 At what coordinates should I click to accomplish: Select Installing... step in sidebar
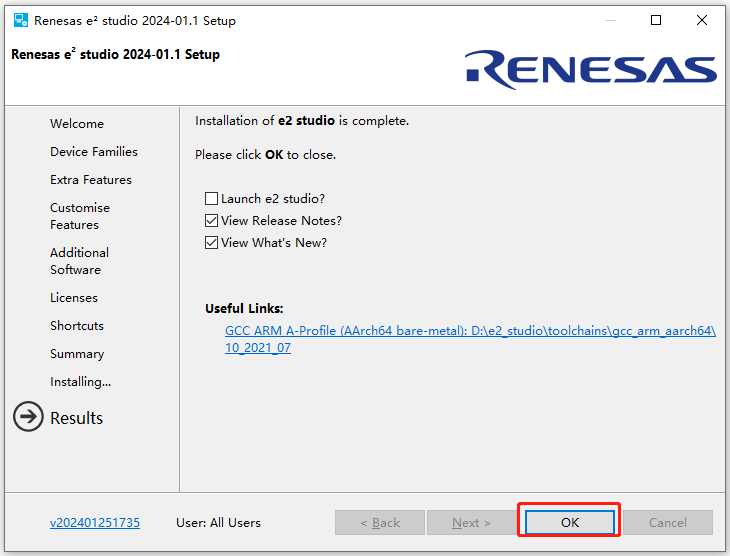pyautogui.click(x=81, y=382)
